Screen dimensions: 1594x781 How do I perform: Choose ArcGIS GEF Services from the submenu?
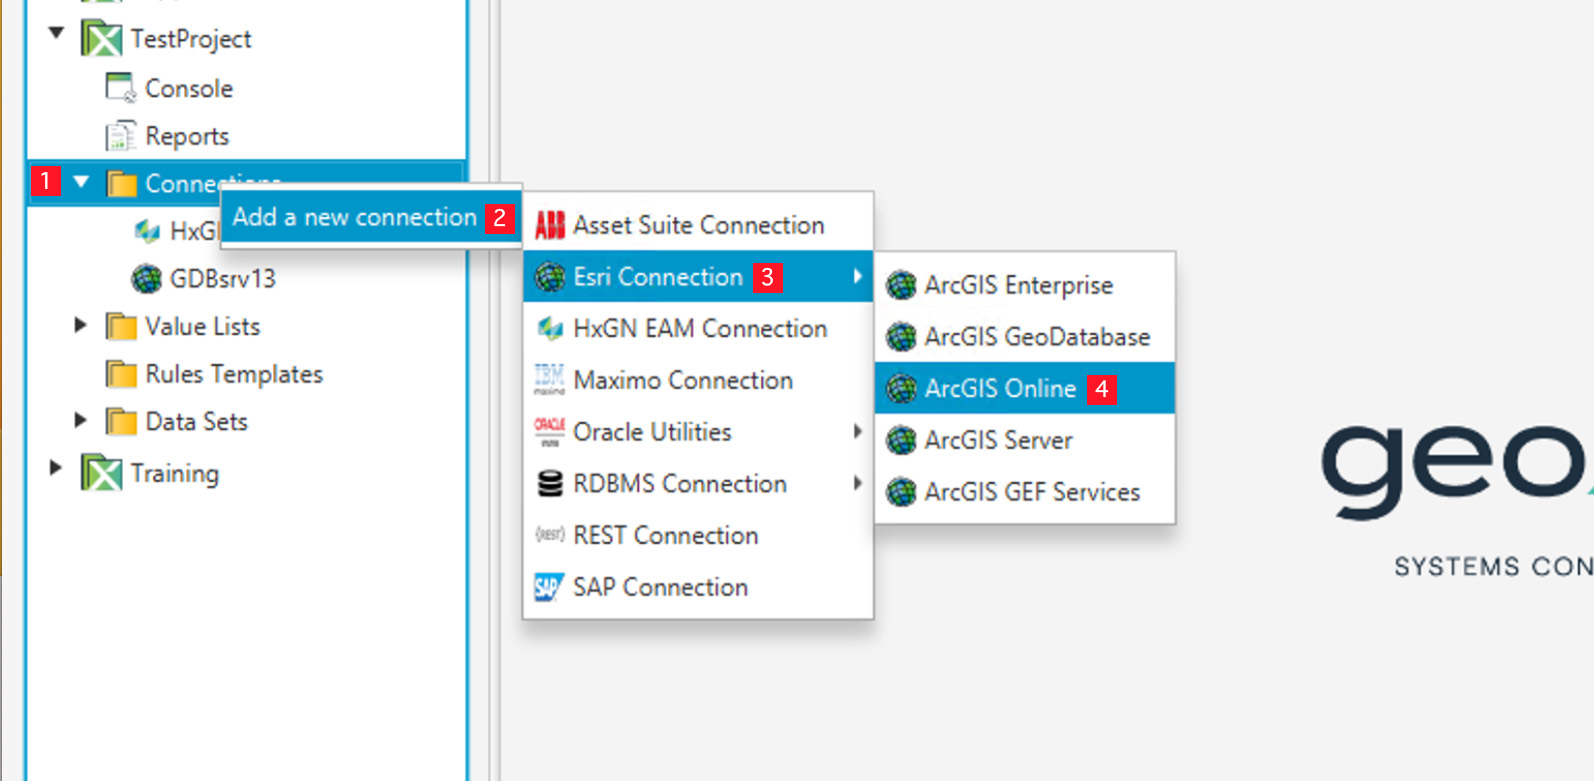pos(1025,492)
